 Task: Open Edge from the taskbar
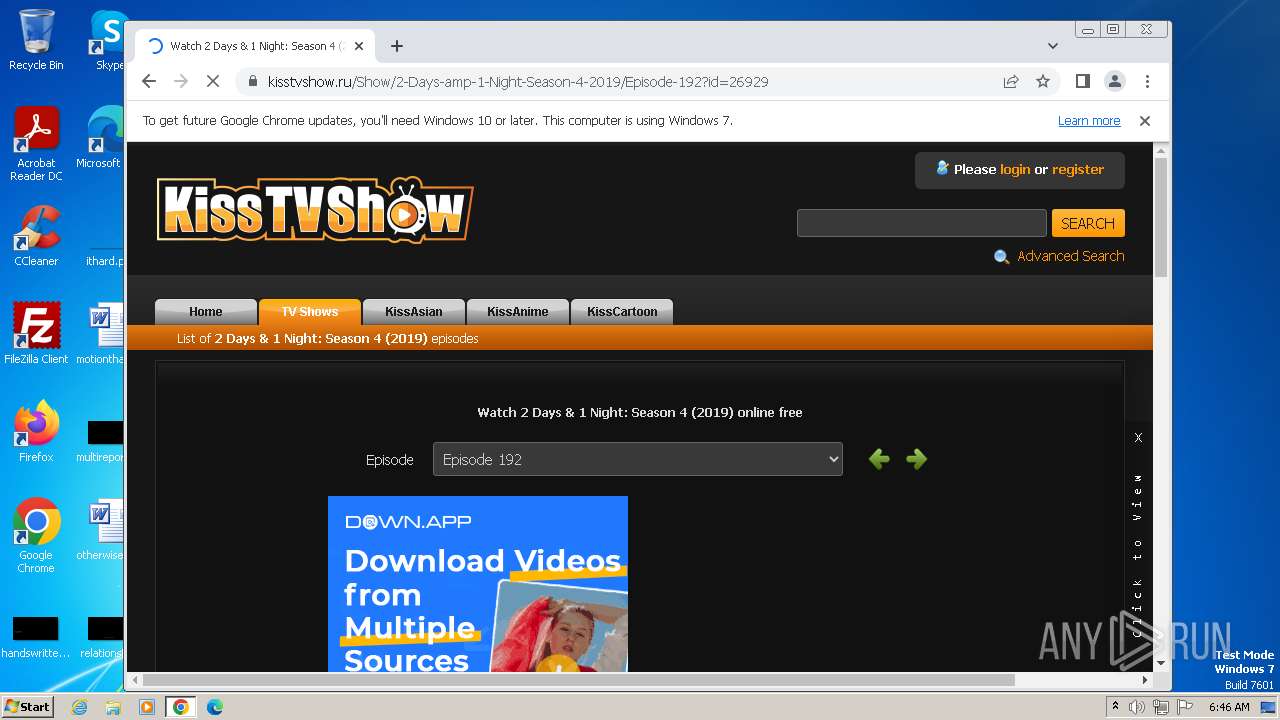(x=214, y=707)
